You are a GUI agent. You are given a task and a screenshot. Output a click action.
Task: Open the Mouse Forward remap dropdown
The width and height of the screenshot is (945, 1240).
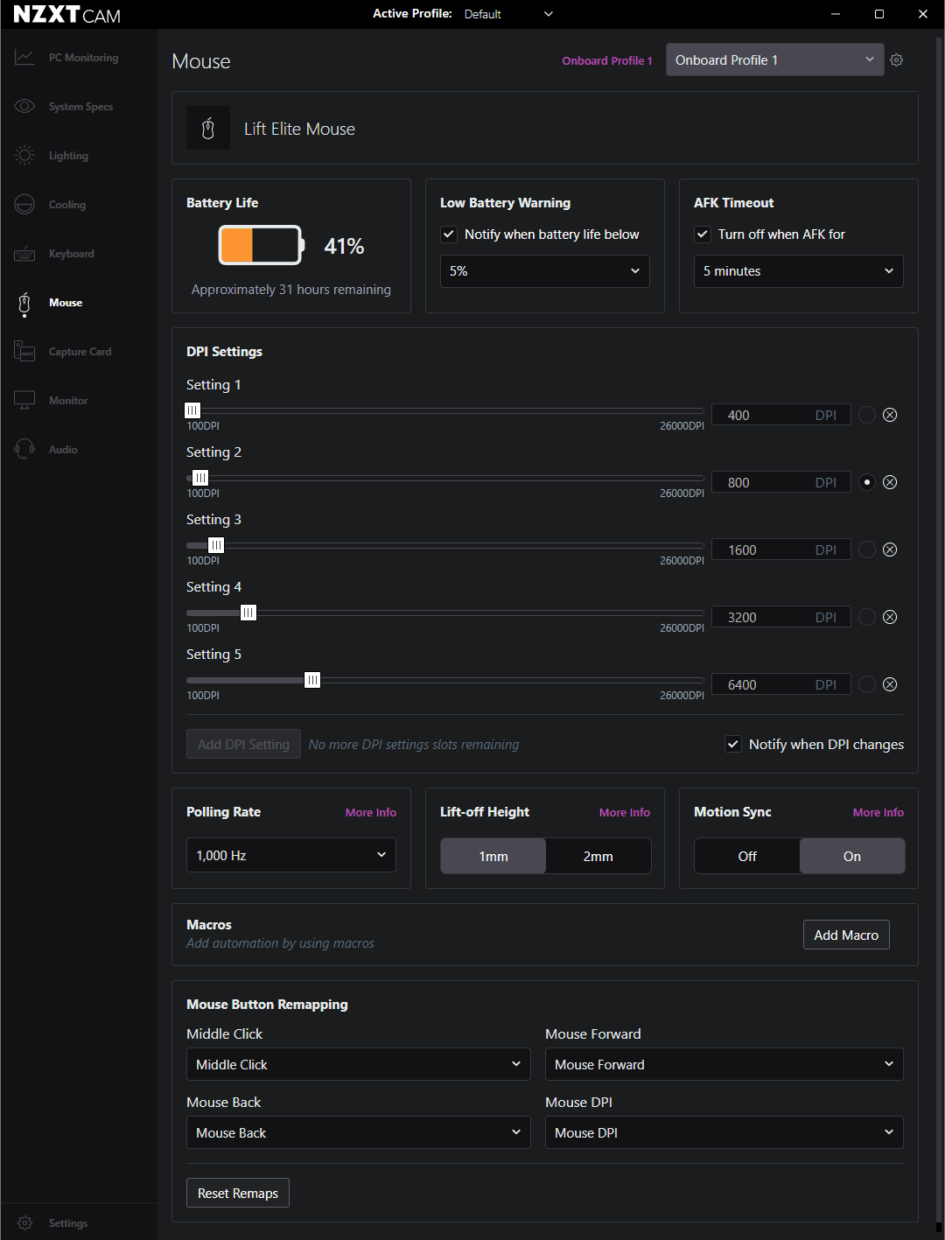[724, 1064]
